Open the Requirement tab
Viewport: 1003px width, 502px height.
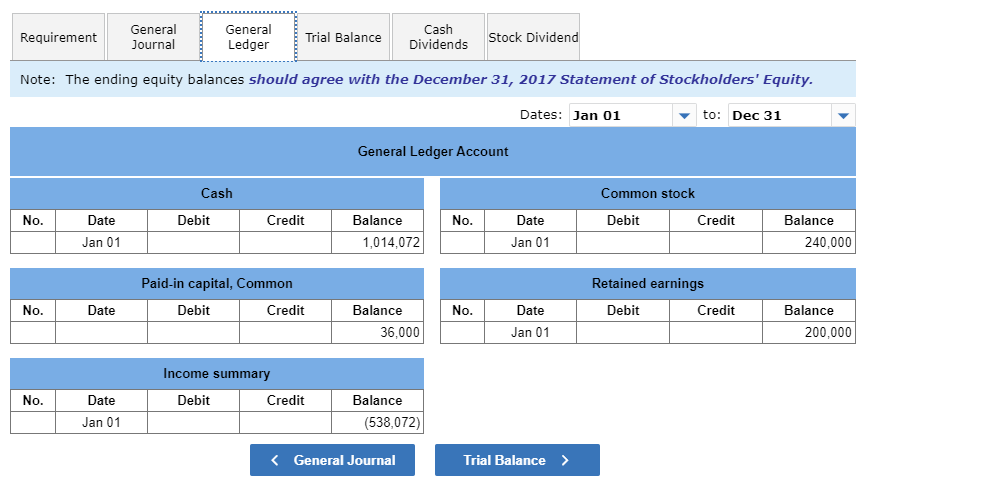click(58, 37)
